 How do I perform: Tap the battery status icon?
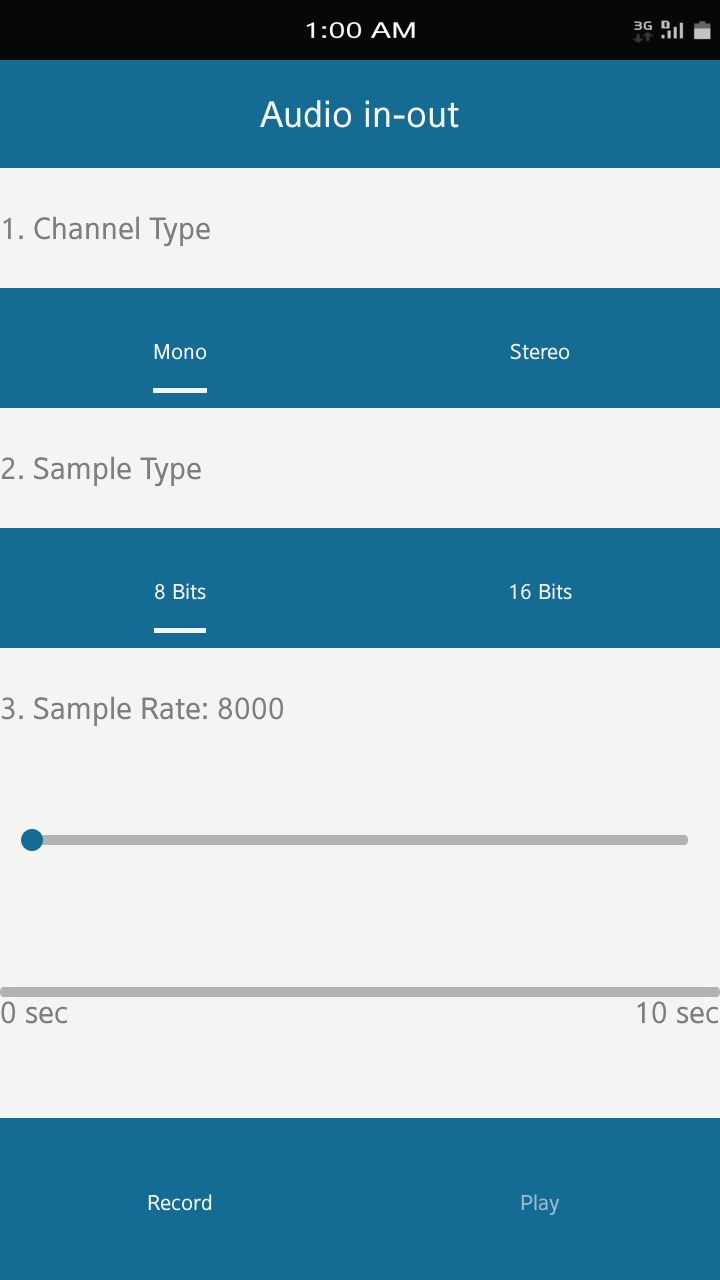click(702, 31)
